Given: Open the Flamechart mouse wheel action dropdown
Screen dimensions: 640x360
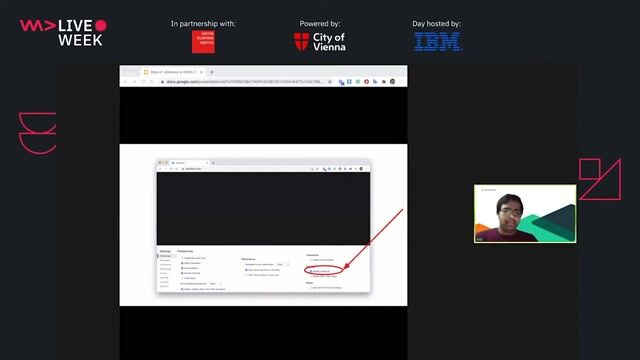Looking at the screenshot, I should pos(283,264).
